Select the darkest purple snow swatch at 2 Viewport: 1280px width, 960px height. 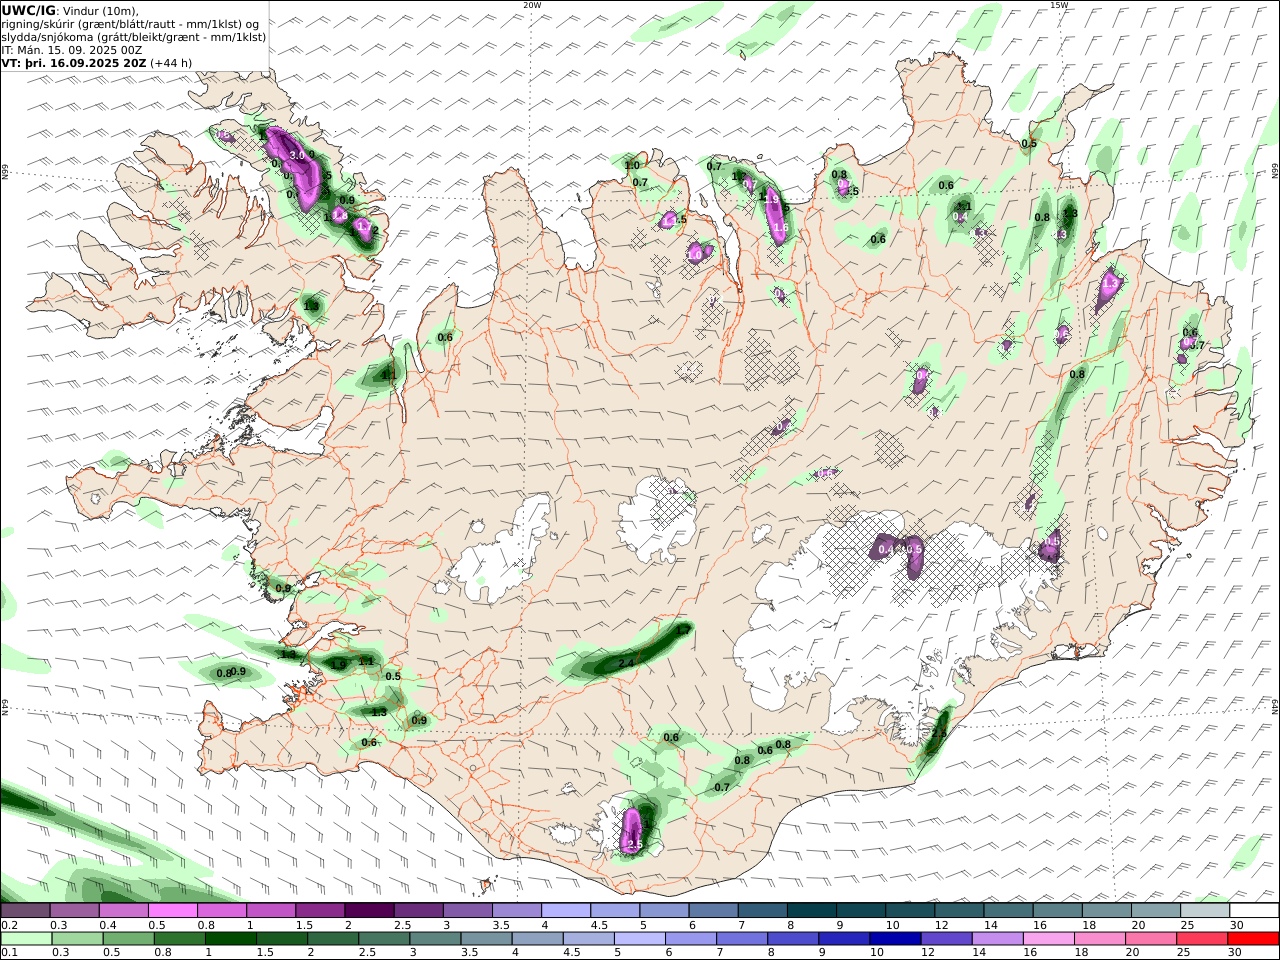click(369, 911)
